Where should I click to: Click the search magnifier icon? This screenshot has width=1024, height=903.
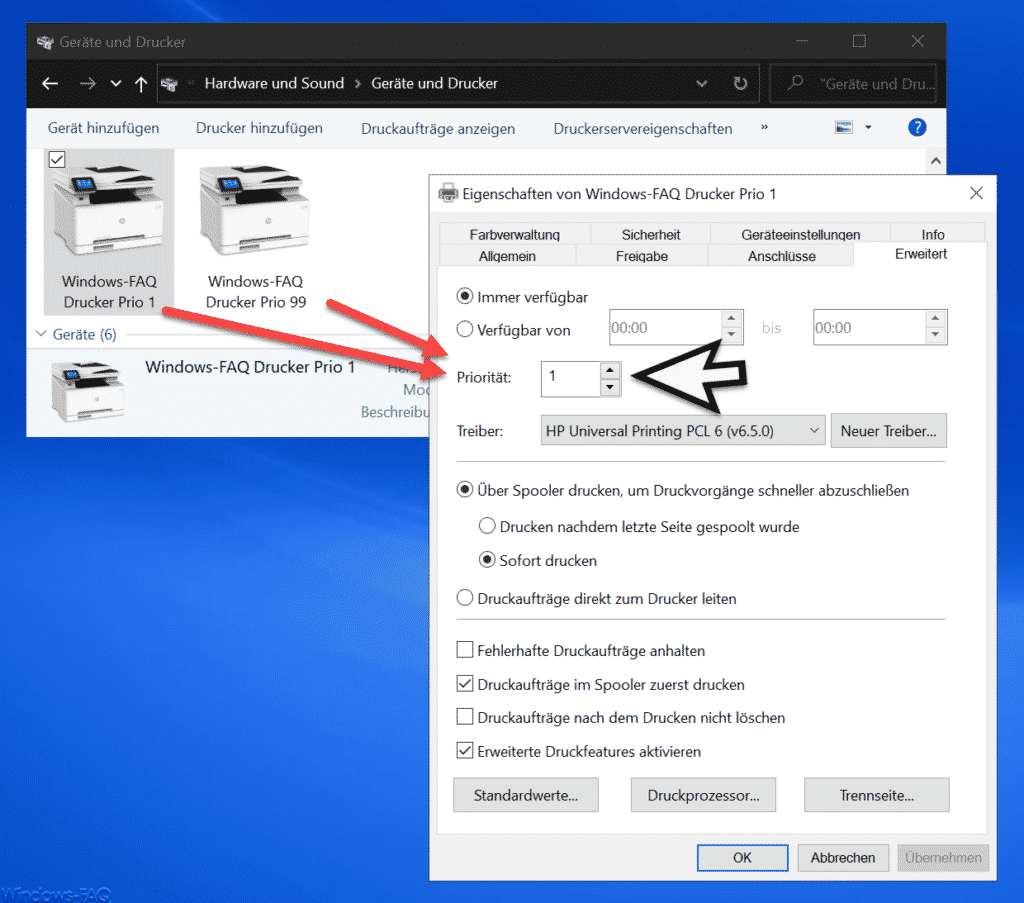[795, 83]
